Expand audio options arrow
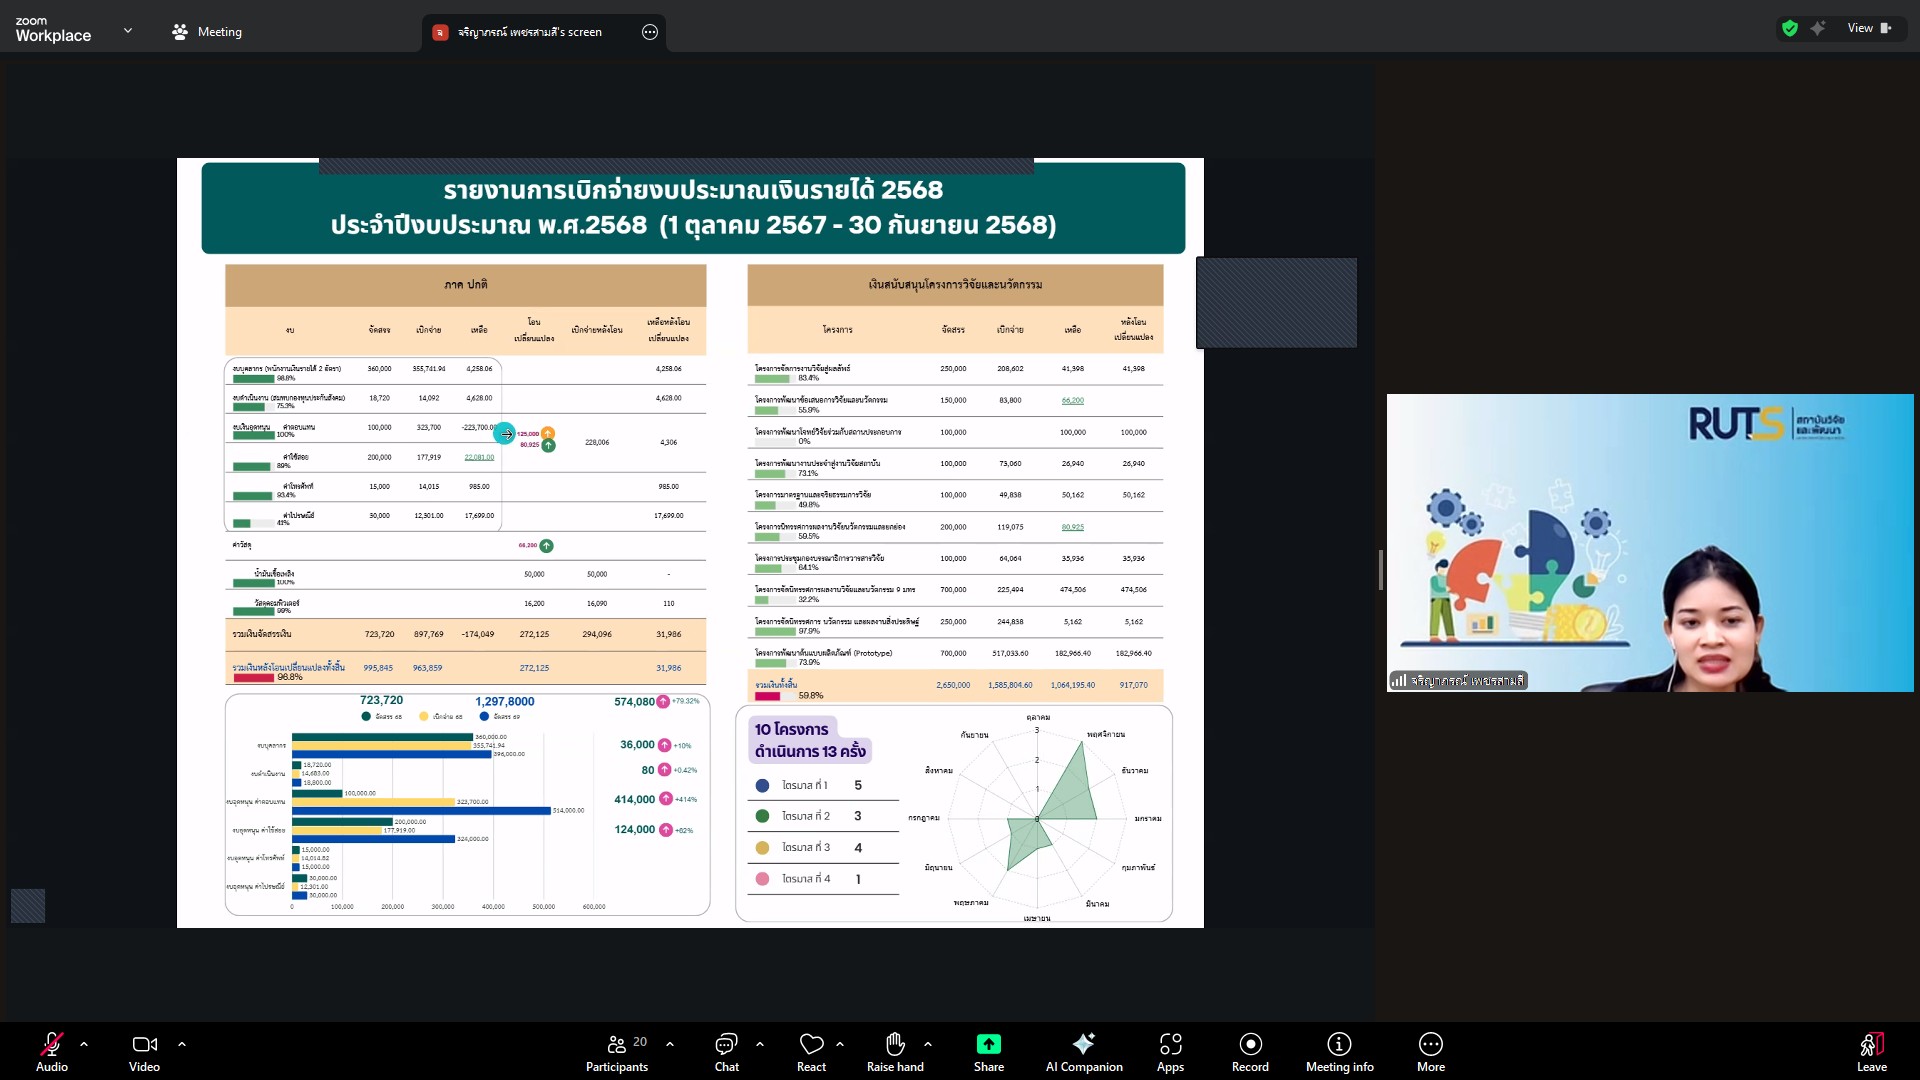 [84, 1044]
